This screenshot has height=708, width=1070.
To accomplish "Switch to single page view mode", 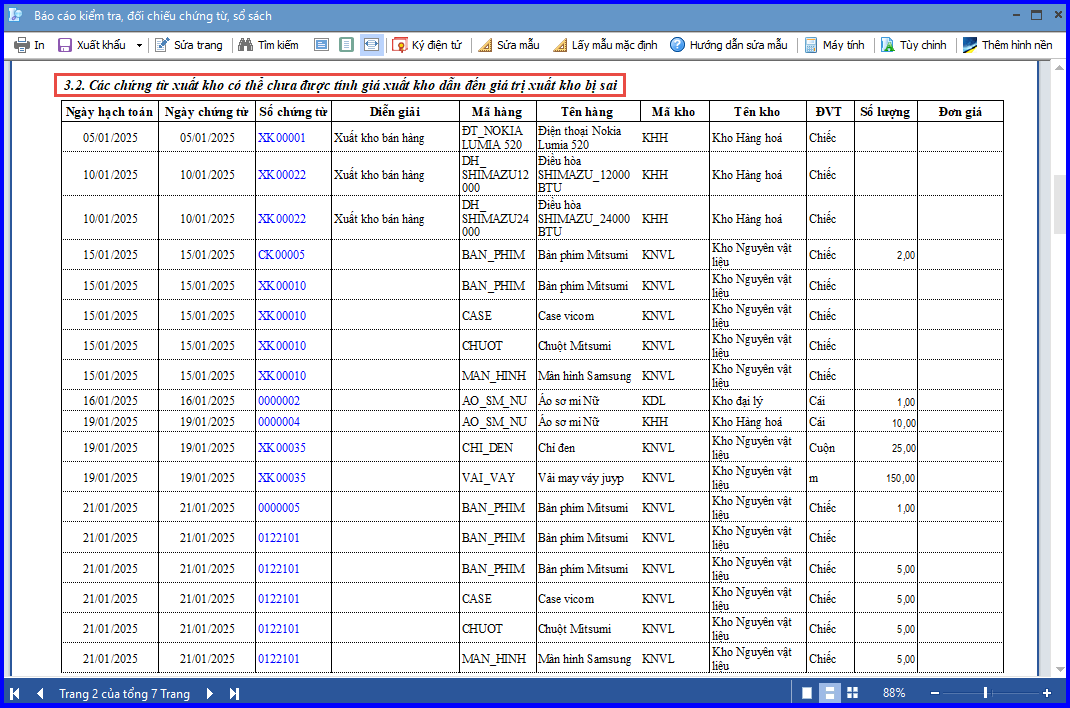I will tap(807, 693).
